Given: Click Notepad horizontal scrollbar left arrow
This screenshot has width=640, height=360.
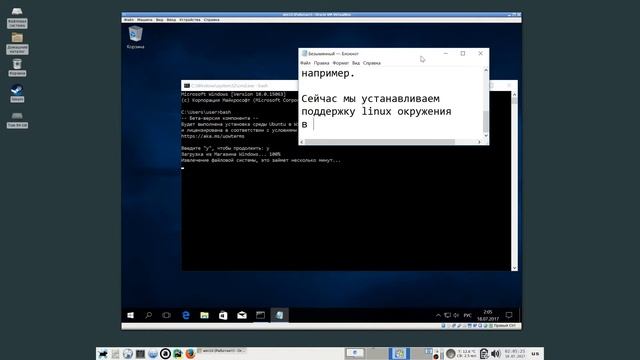Looking at the screenshot, I should coord(302,142).
